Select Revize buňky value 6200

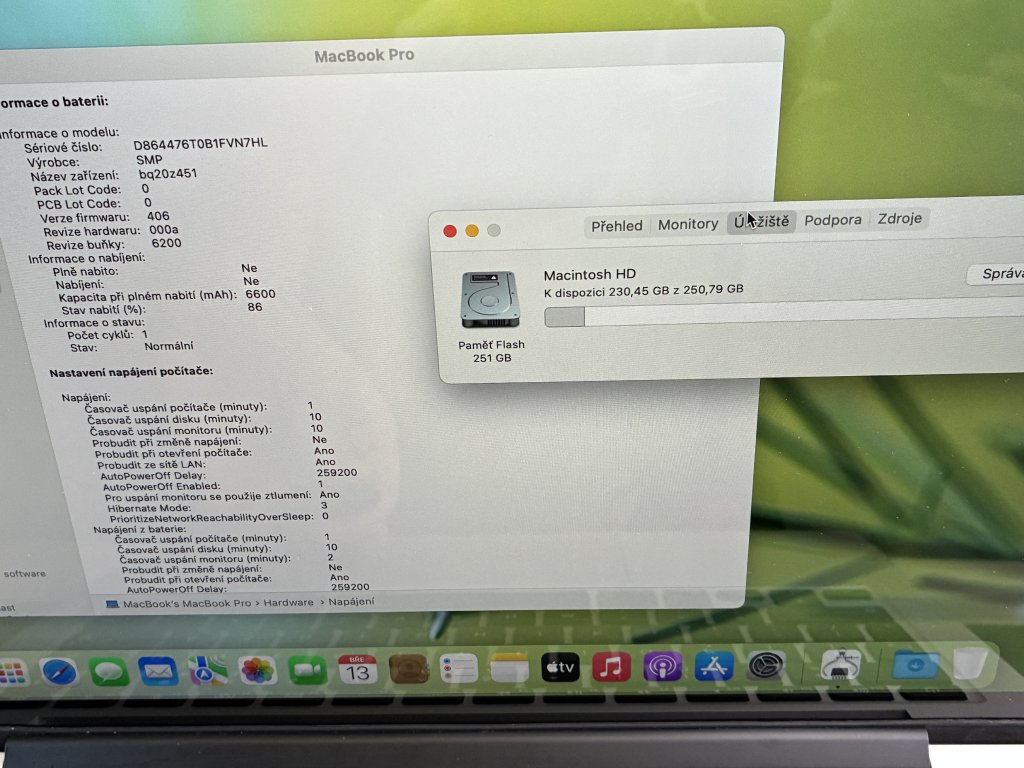coord(166,243)
